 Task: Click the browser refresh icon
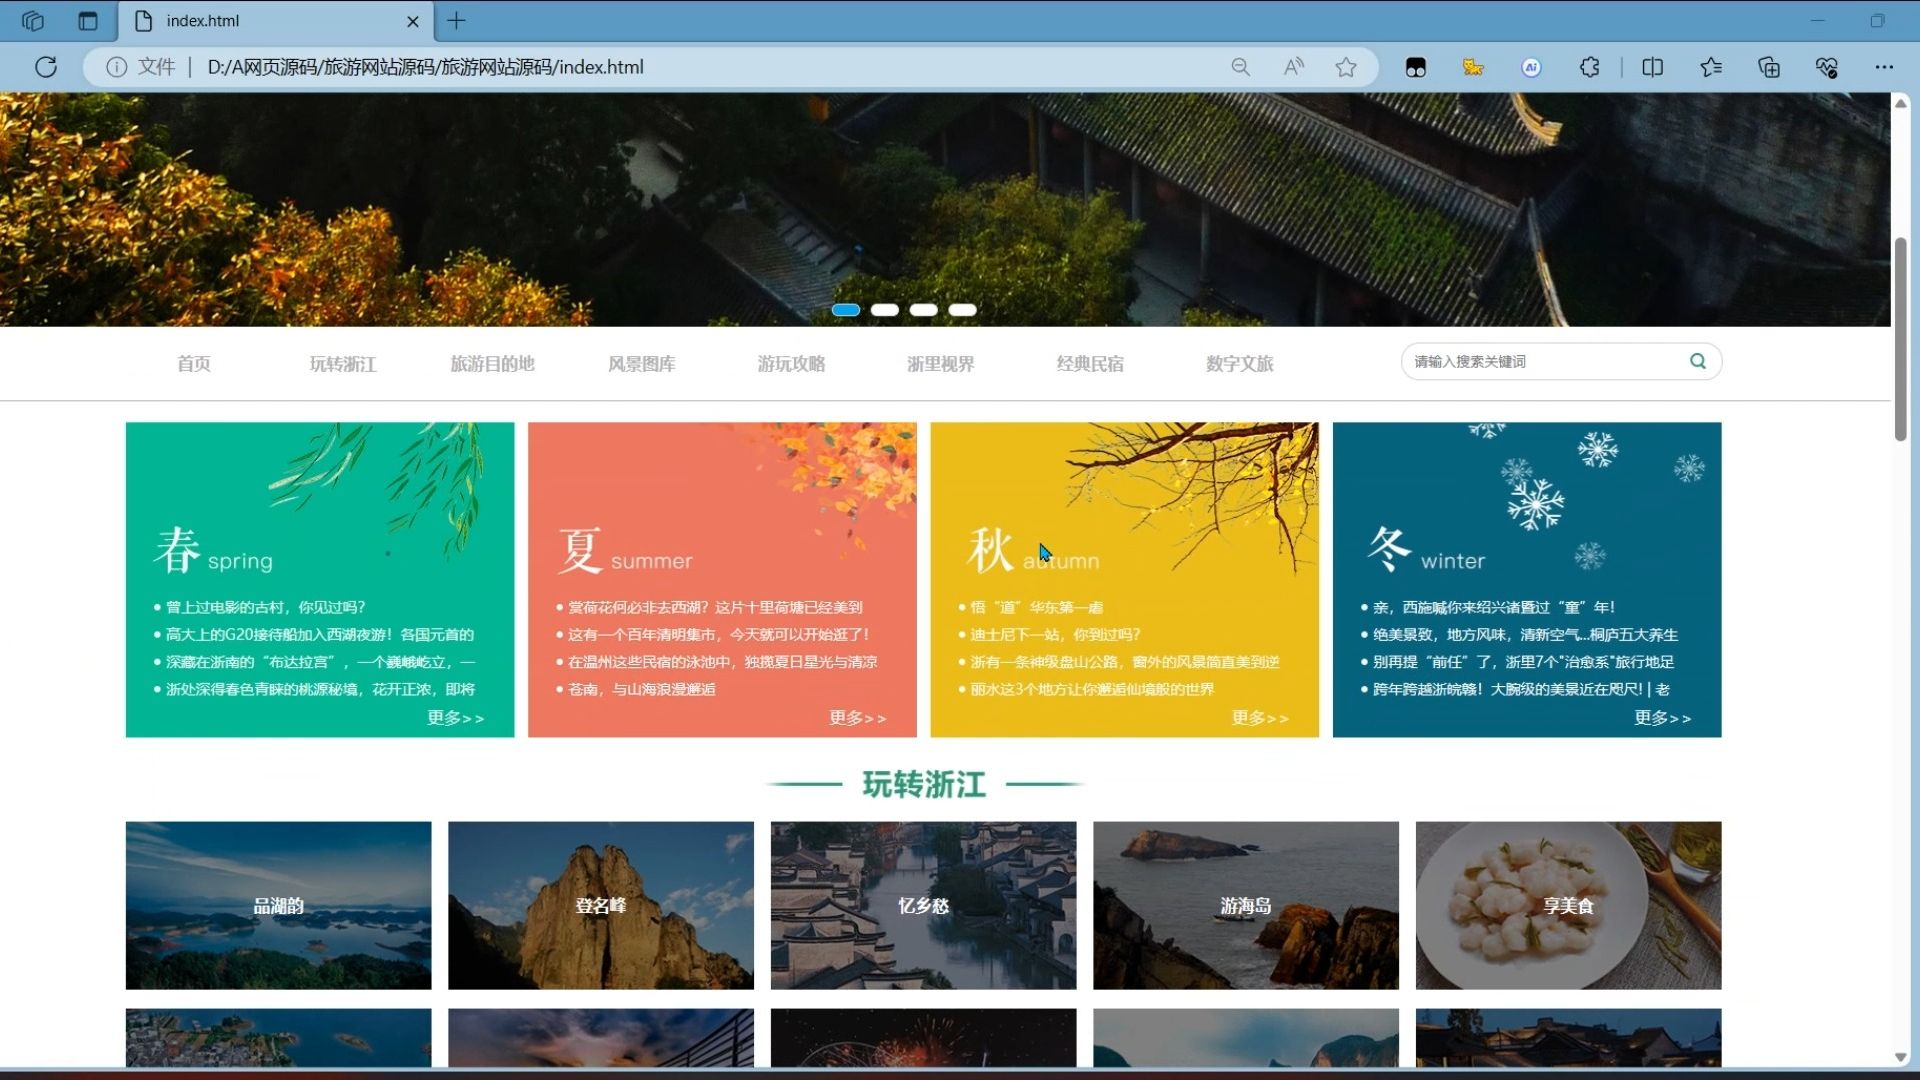[46, 67]
